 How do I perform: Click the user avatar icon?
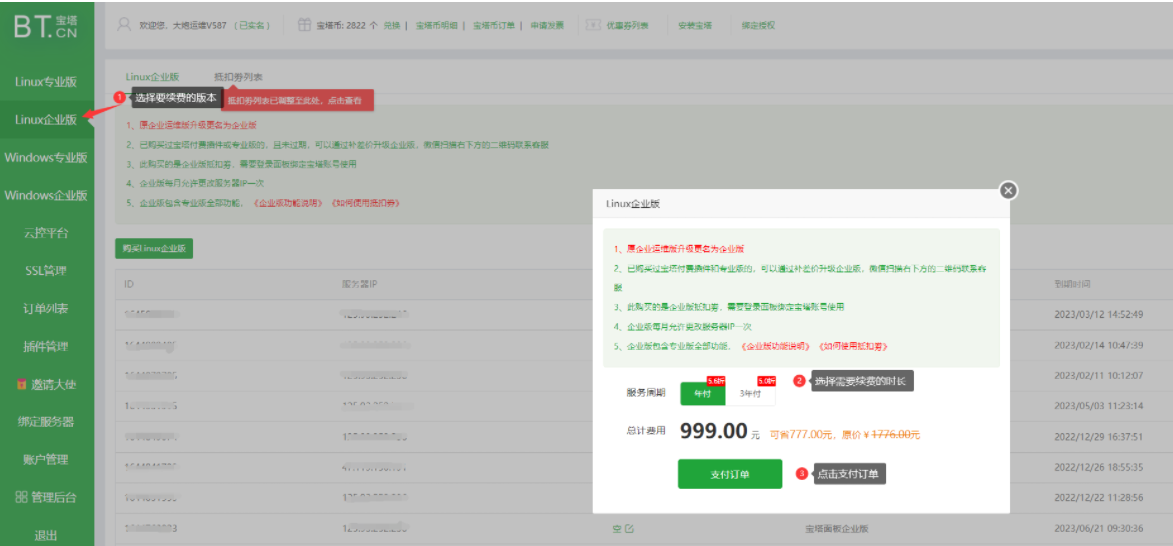[x=124, y=25]
